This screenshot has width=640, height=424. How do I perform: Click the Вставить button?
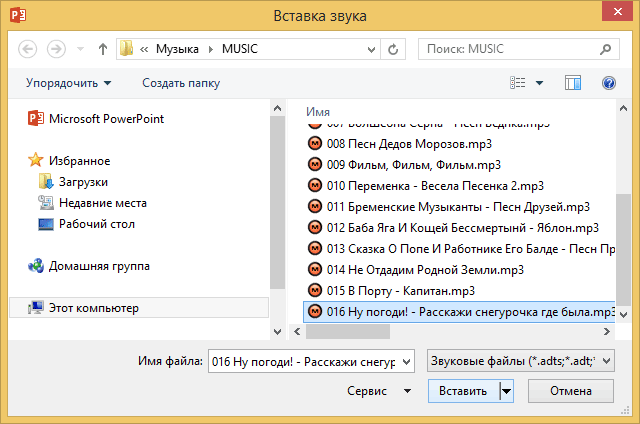pos(461,391)
